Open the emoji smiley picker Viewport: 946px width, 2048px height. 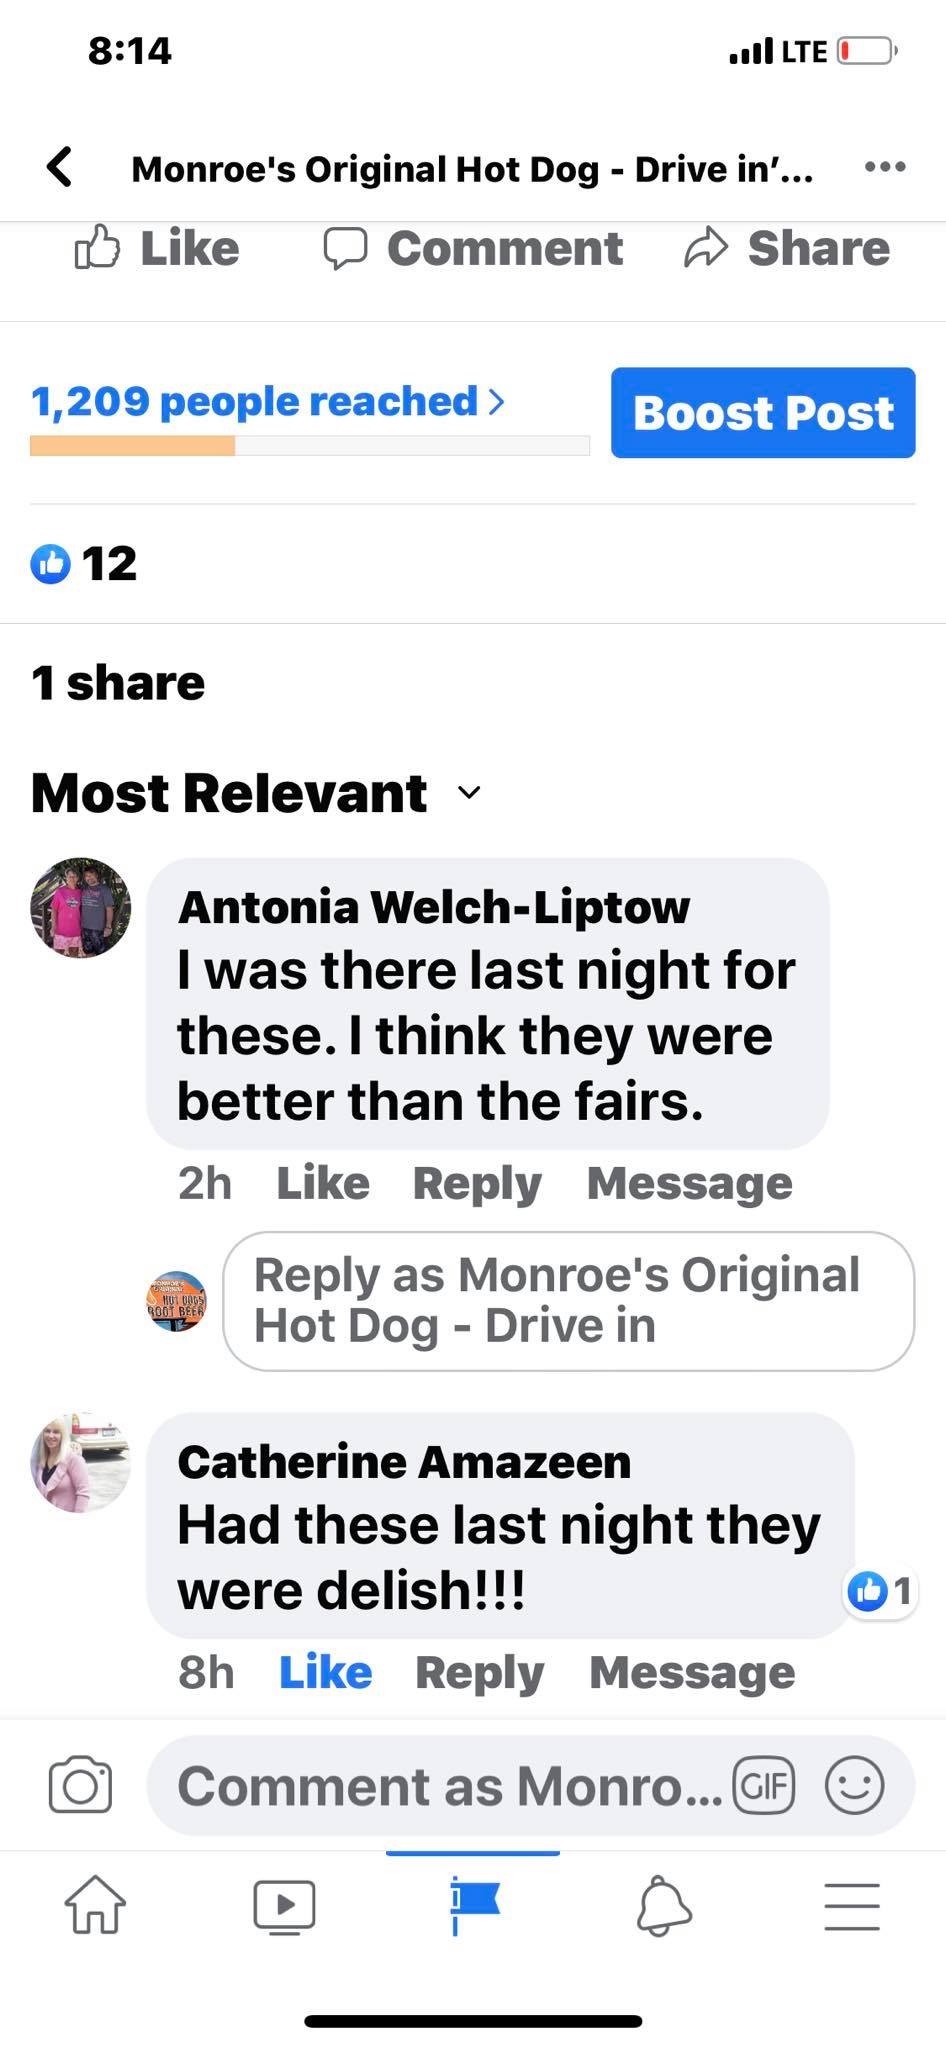(x=854, y=1785)
